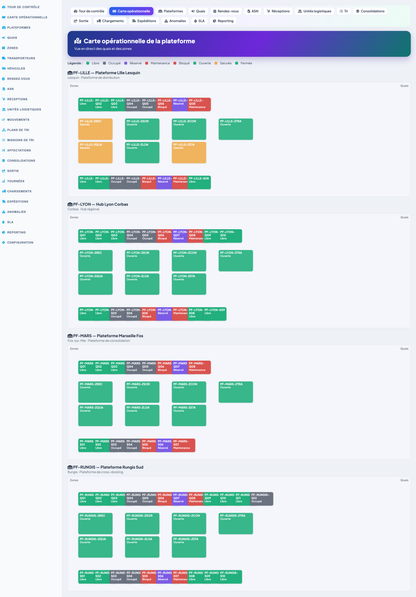Select the orange PF-LILLE-ZREC saturated zone tile
This screenshot has width=416, height=597.
[96, 129]
